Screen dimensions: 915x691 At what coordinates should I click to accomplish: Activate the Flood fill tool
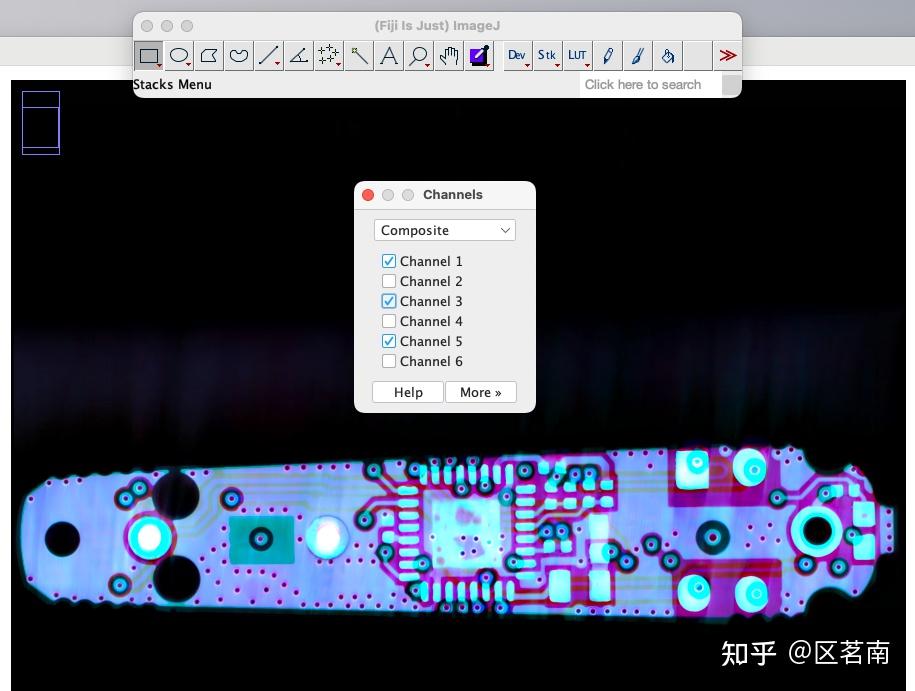(x=667, y=55)
